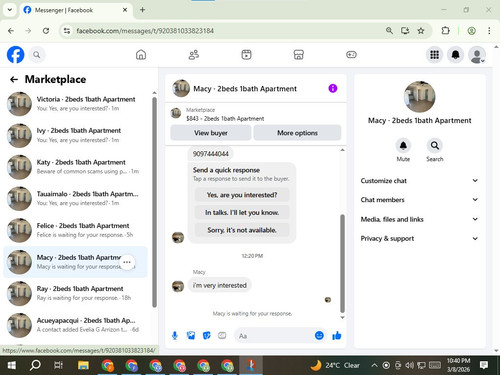Open the browser zoom magnifier icon
500x375 pixels.
389,31
